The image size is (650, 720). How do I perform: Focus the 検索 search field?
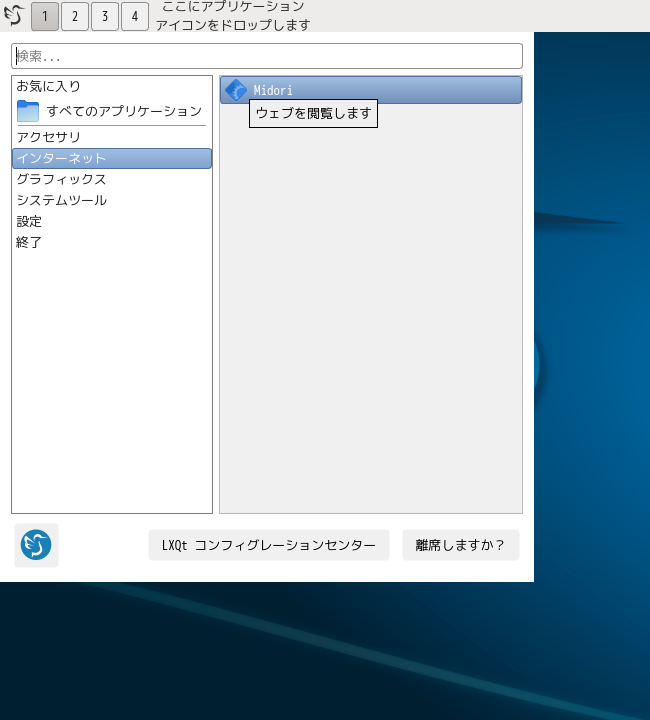(x=267, y=56)
